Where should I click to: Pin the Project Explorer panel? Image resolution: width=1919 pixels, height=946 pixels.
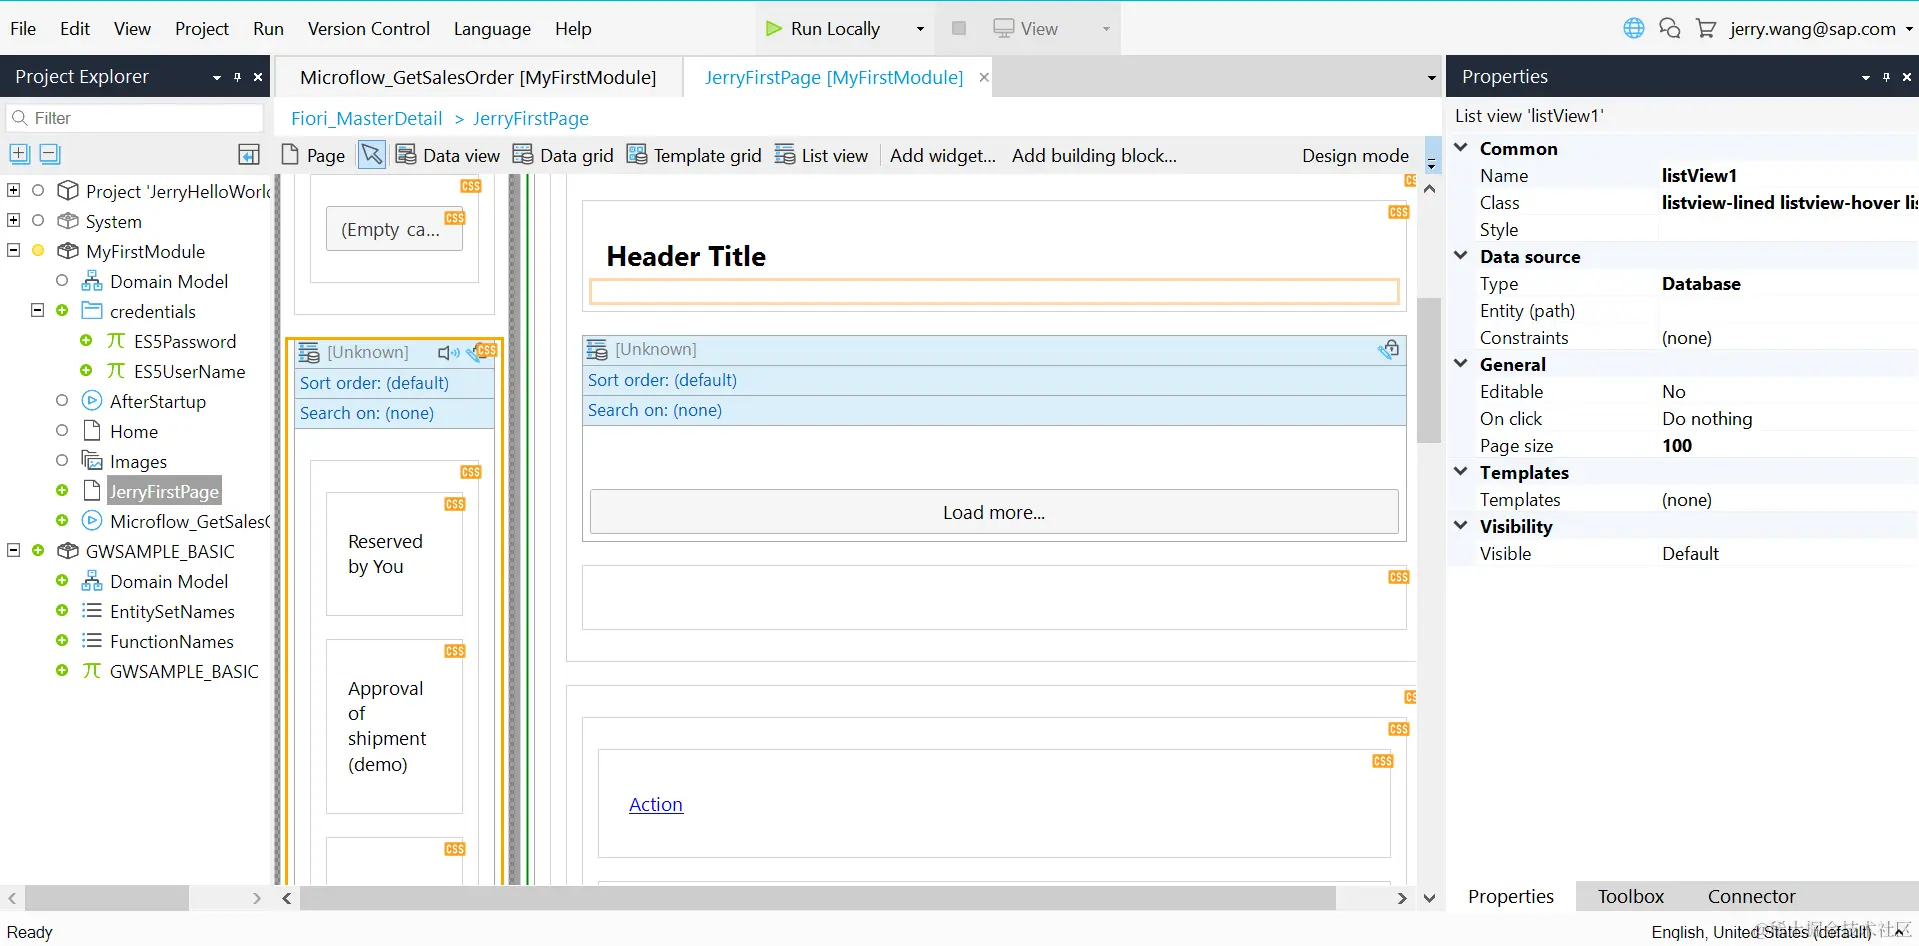click(x=237, y=77)
